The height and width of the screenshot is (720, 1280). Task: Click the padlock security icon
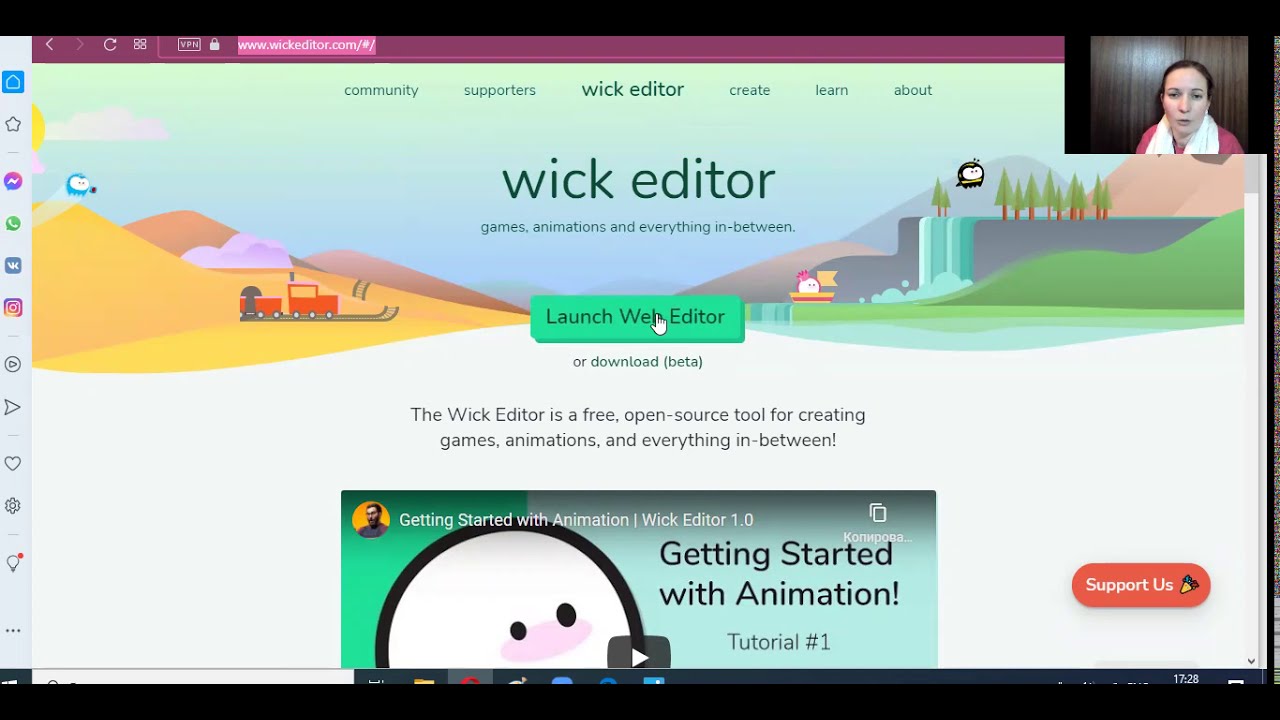tap(214, 44)
